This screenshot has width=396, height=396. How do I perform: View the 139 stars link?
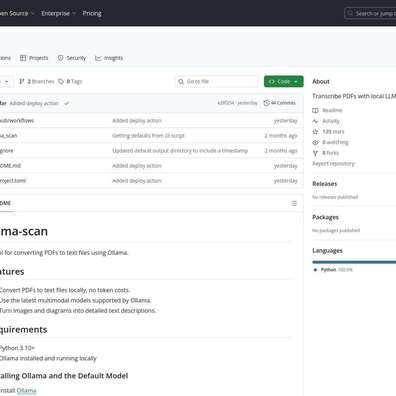(333, 132)
